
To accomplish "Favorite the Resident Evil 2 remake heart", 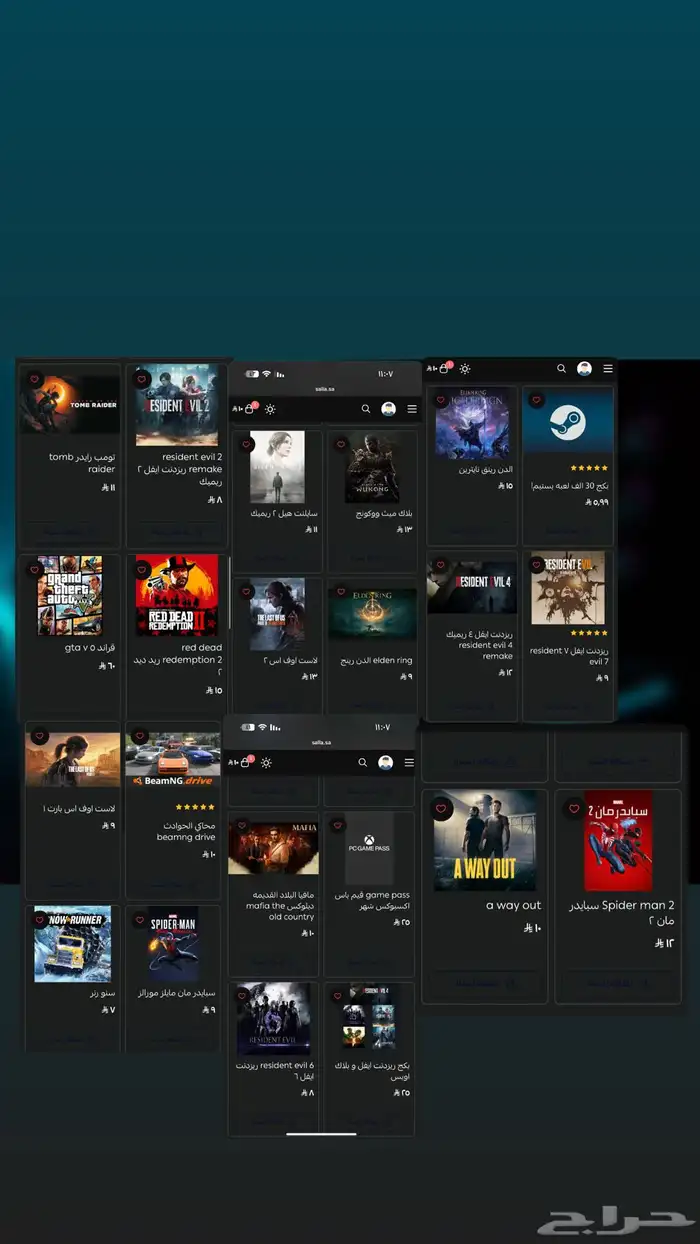I will [x=142, y=380].
